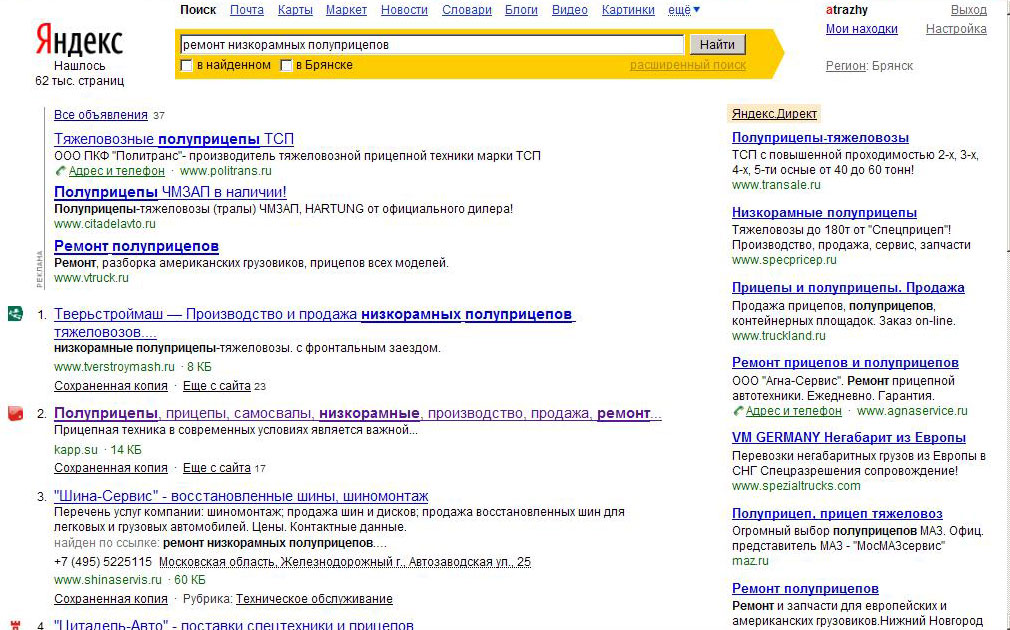Open ad 'Низкорамные полуприцепы' specpricep
The image size is (1010, 630).
click(824, 213)
